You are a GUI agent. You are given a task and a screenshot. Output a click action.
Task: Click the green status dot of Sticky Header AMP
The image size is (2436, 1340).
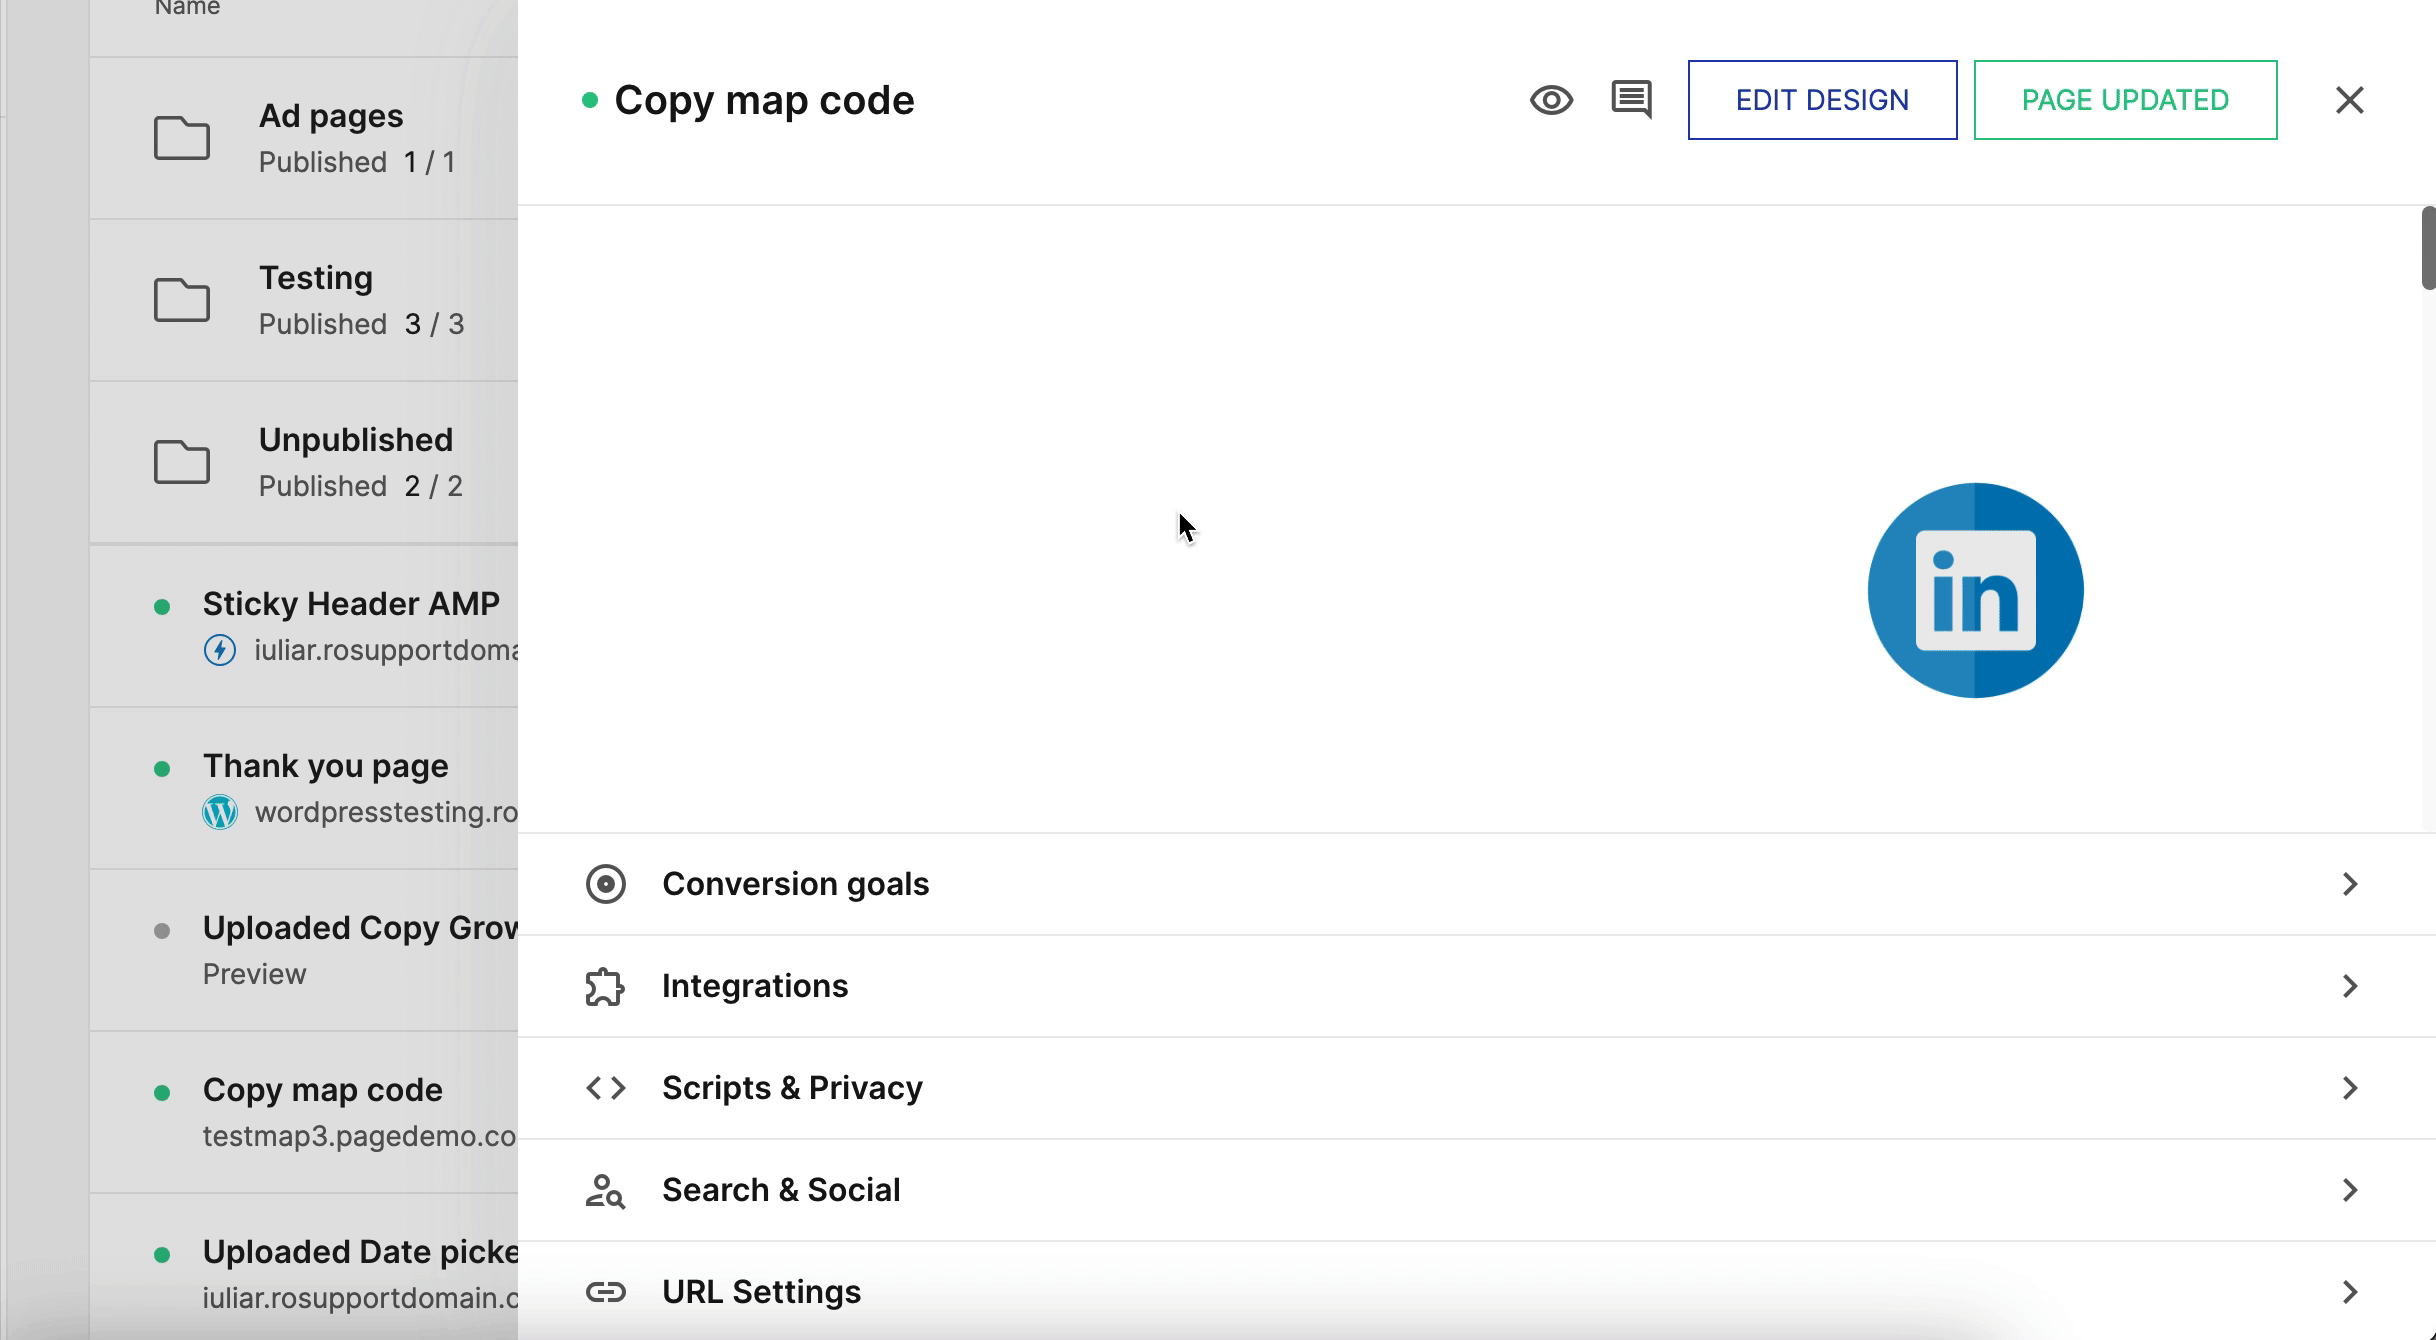(x=162, y=606)
